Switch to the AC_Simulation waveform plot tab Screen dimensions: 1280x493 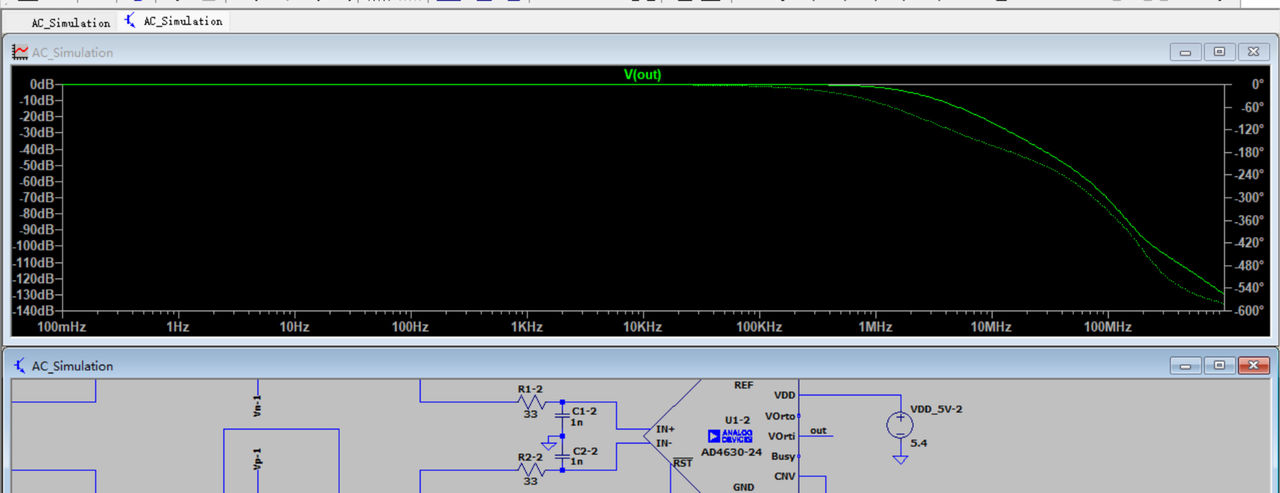[x=61, y=22]
